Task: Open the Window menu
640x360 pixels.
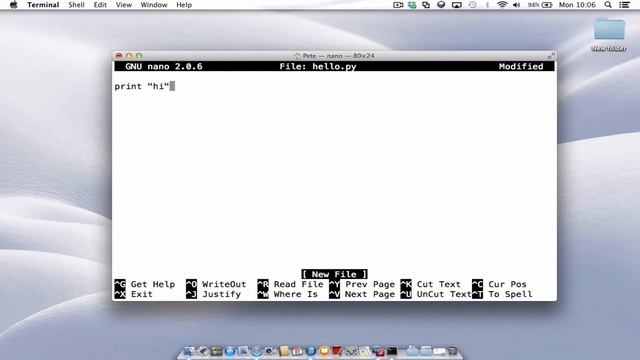Action: [x=154, y=5]
